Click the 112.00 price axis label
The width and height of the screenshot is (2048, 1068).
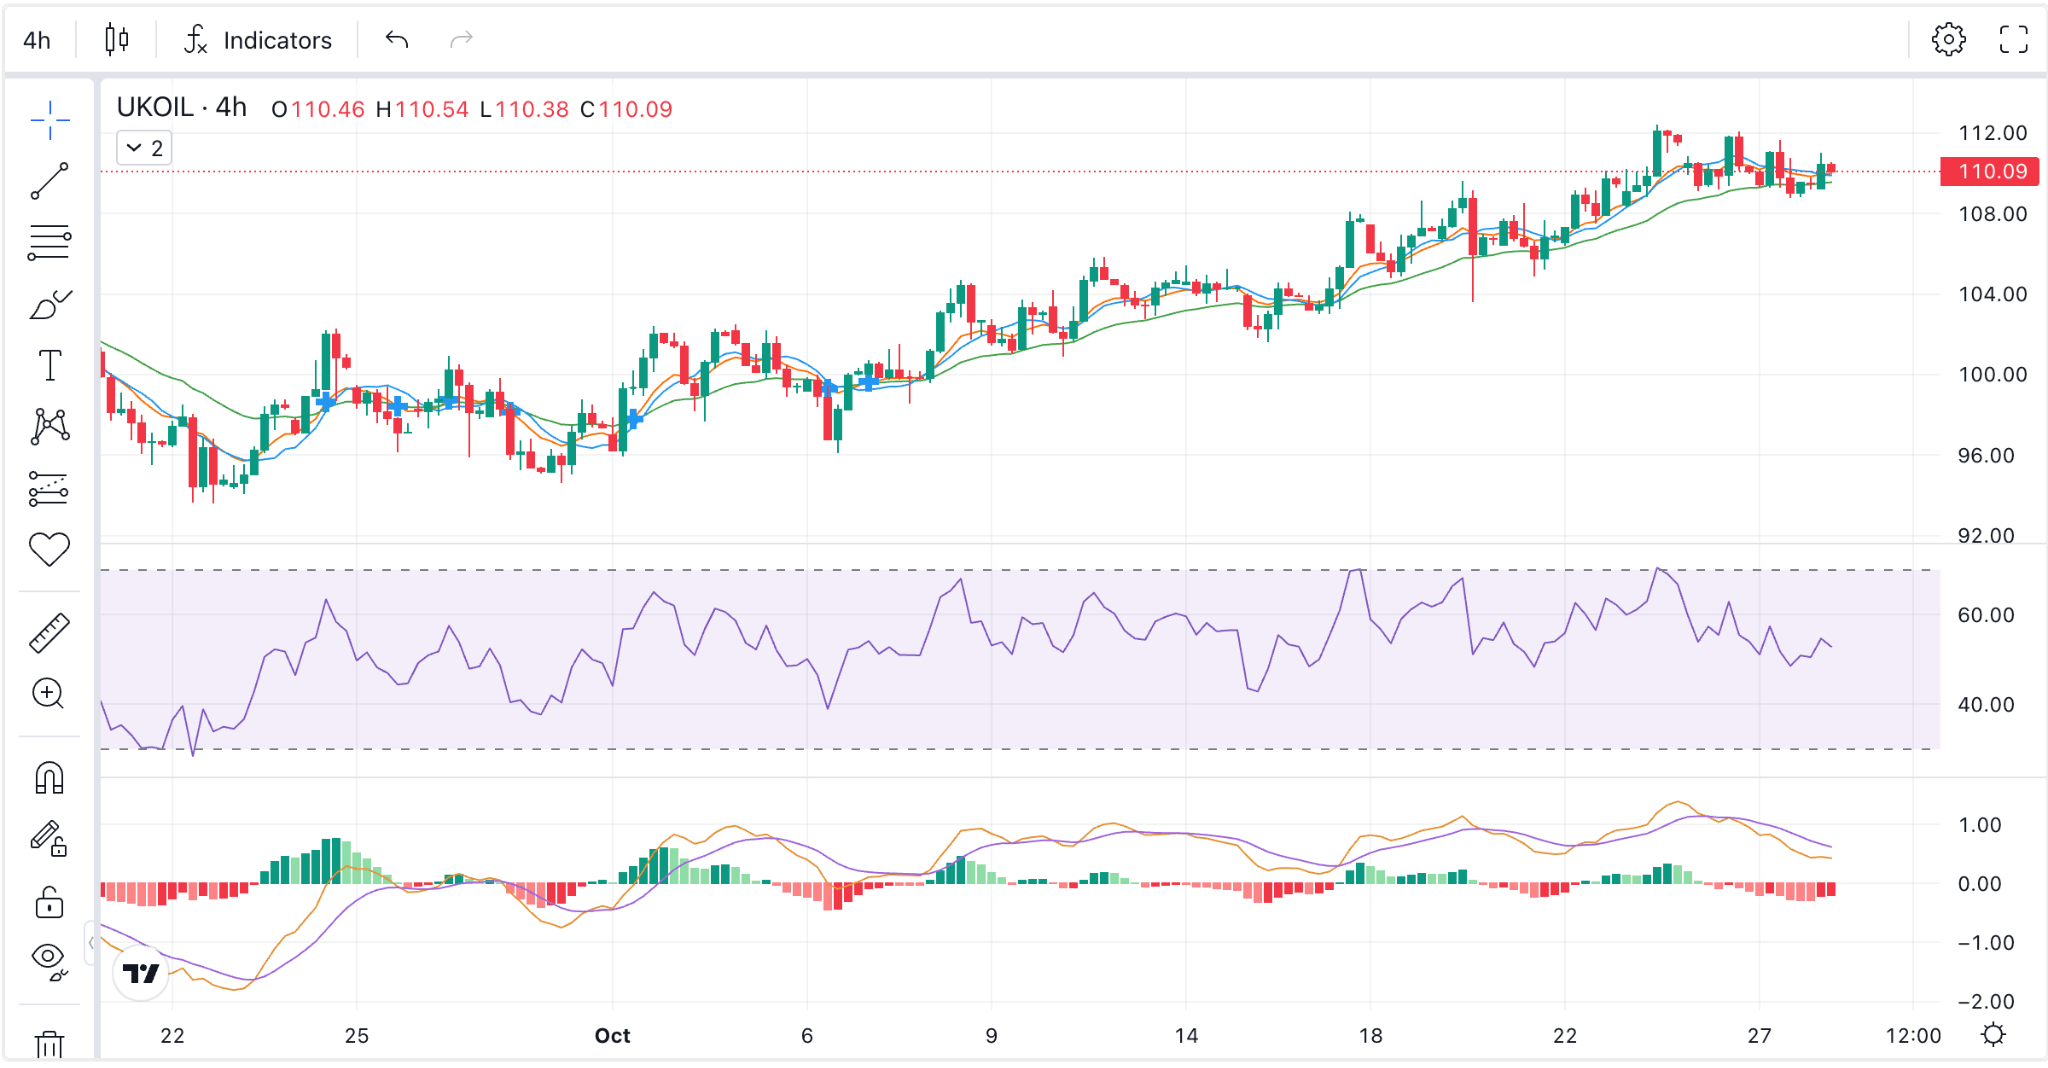point(1992,133)
